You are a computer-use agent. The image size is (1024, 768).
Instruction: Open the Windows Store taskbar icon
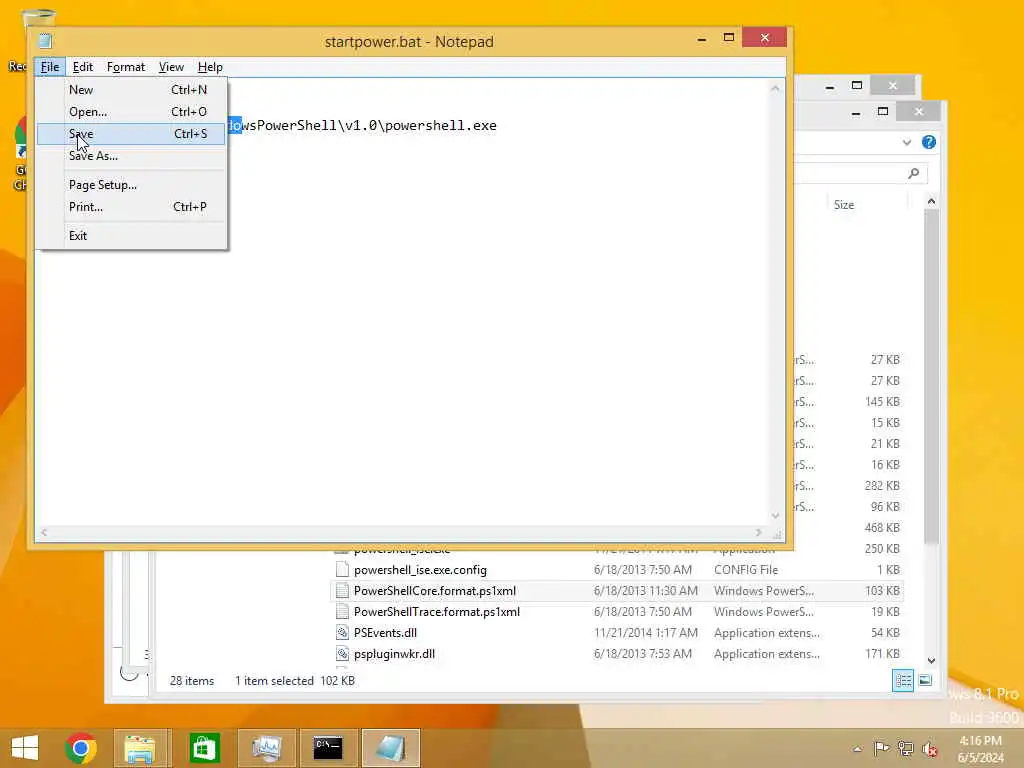click(x=204, y=748)
